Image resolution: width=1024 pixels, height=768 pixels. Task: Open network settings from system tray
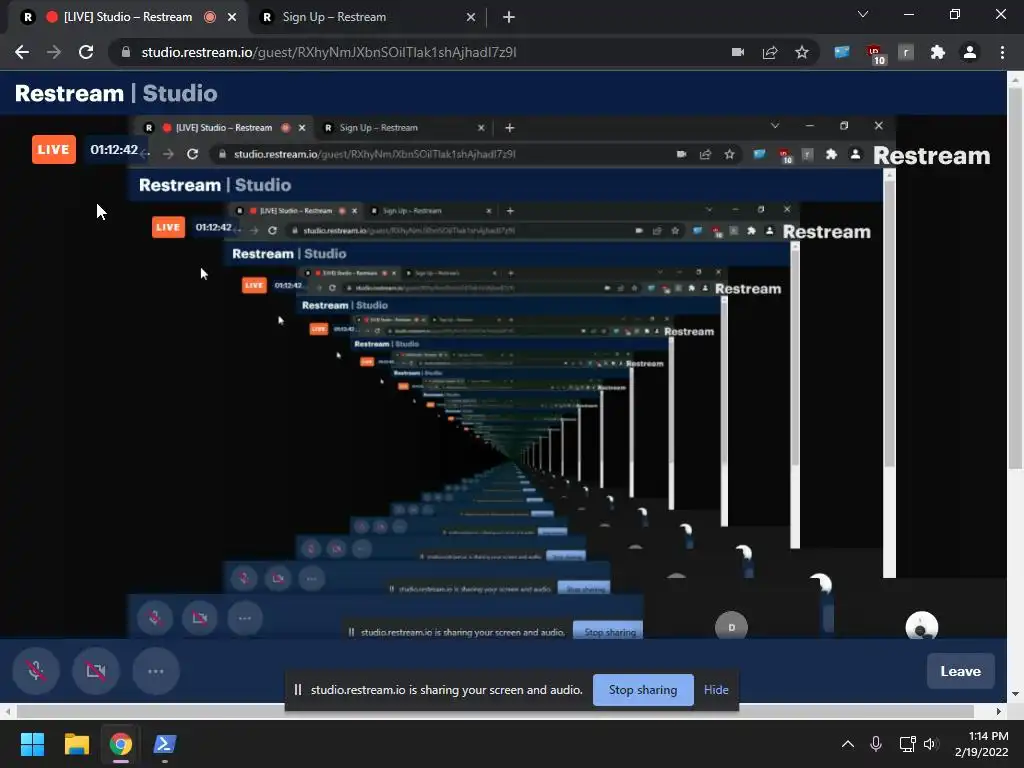coord(907,744)
